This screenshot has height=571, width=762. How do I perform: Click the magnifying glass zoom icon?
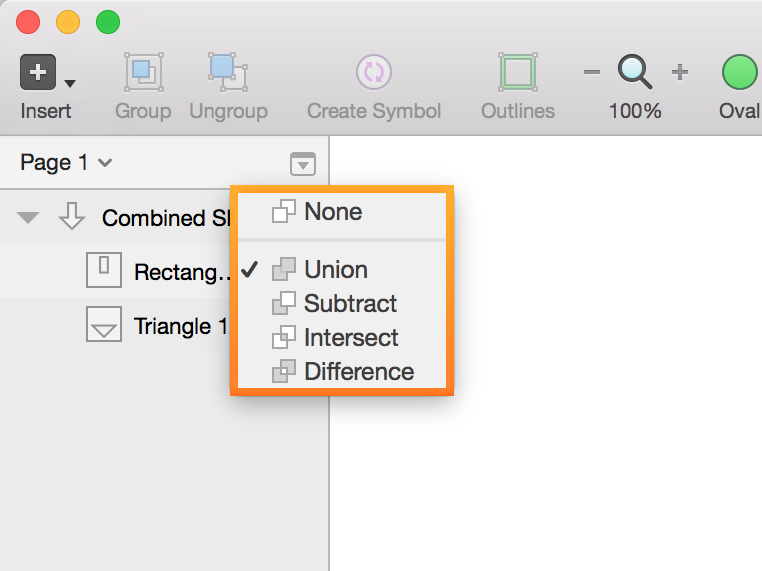pyautogui.click(x=635, y=72)
